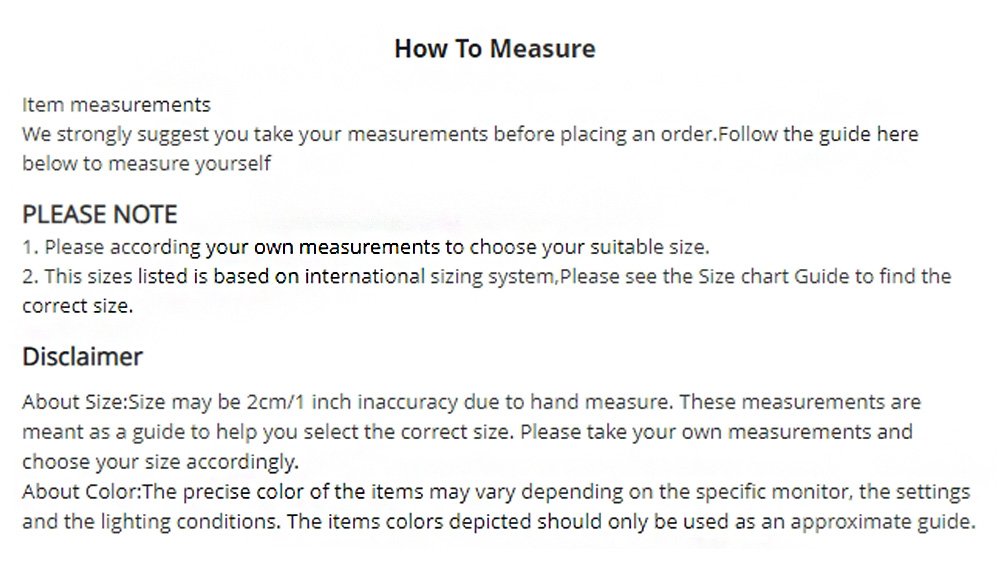Click the About Size: label
Screen dimensions: 1000x576
[x=75, y=402]
